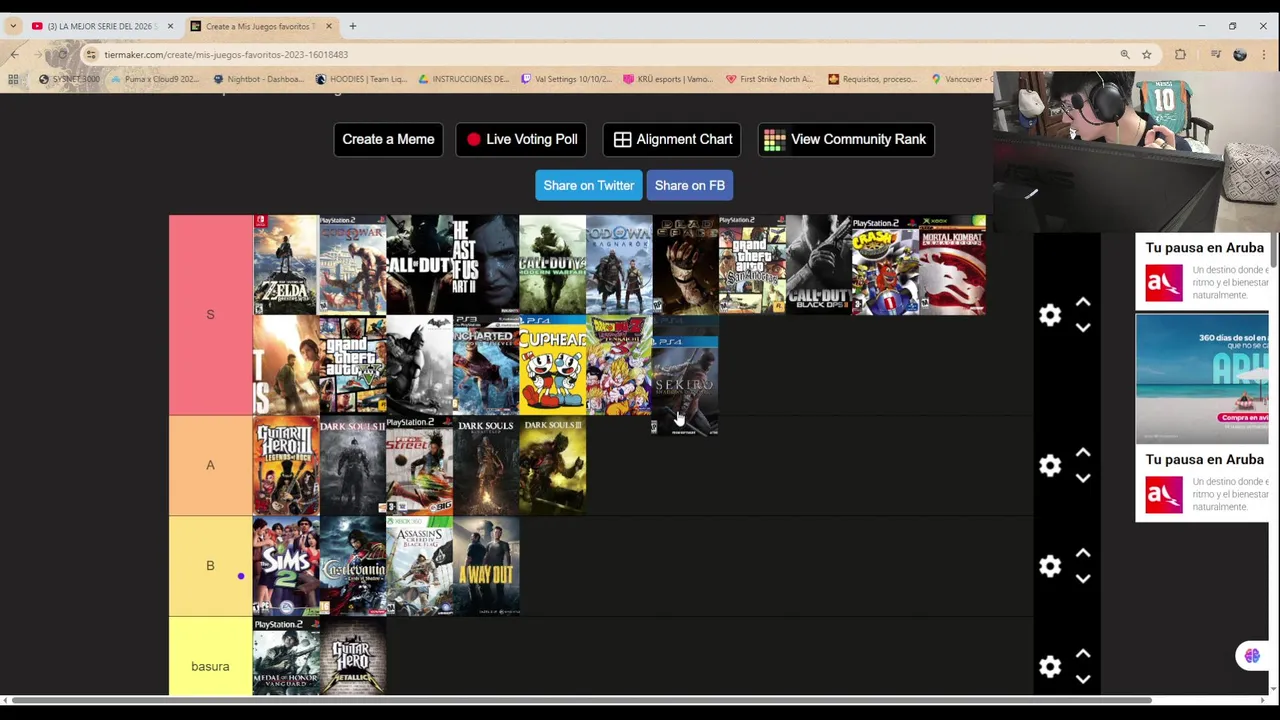
Task: Open the Alignment Chart
Action: [x=672, y=139]
